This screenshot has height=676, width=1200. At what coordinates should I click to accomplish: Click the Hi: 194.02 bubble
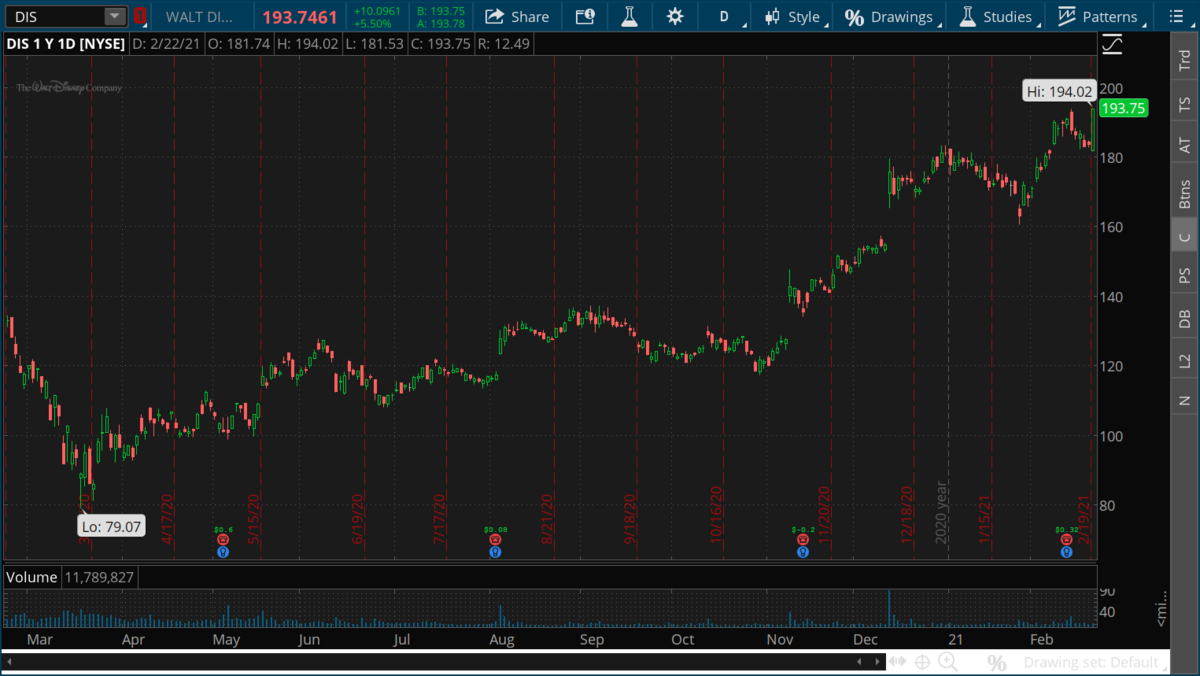click(1060, 91)
